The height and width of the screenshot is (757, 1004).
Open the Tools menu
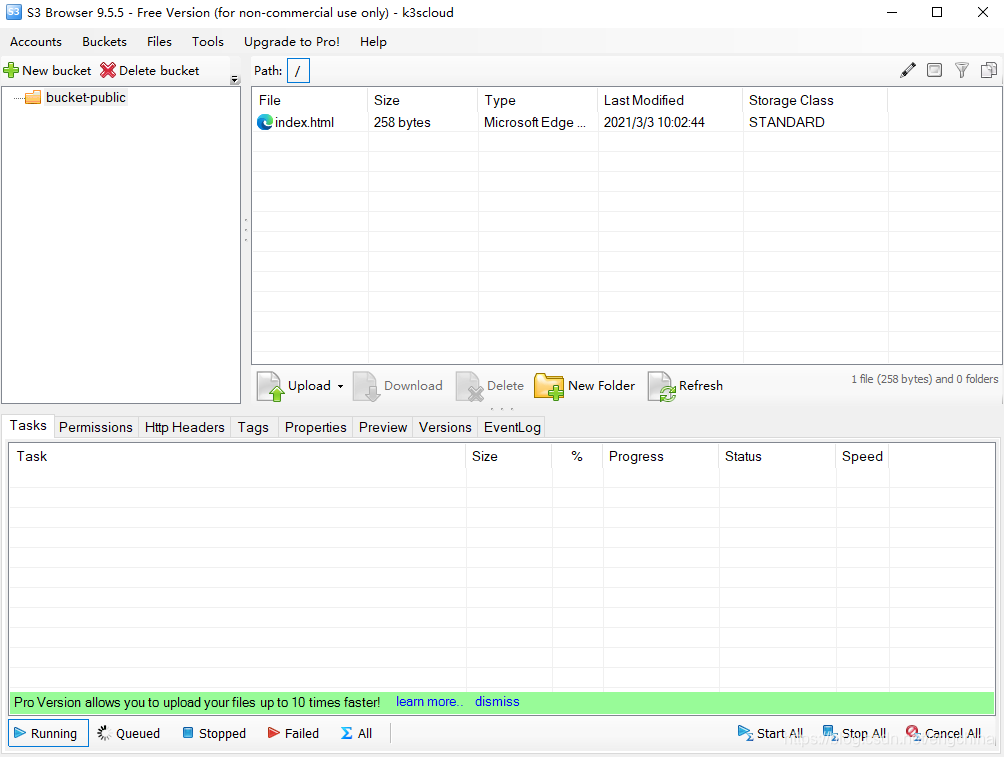point(208,42)
